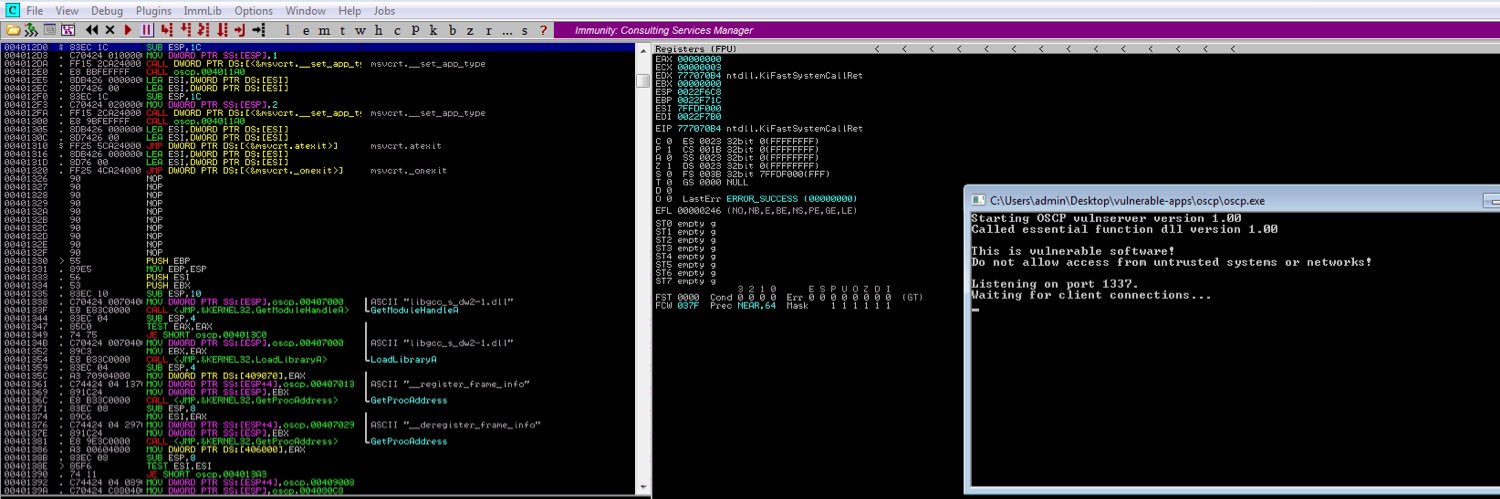Show source with 's' button
The image size is (1500, 499).
click(524, 30)
